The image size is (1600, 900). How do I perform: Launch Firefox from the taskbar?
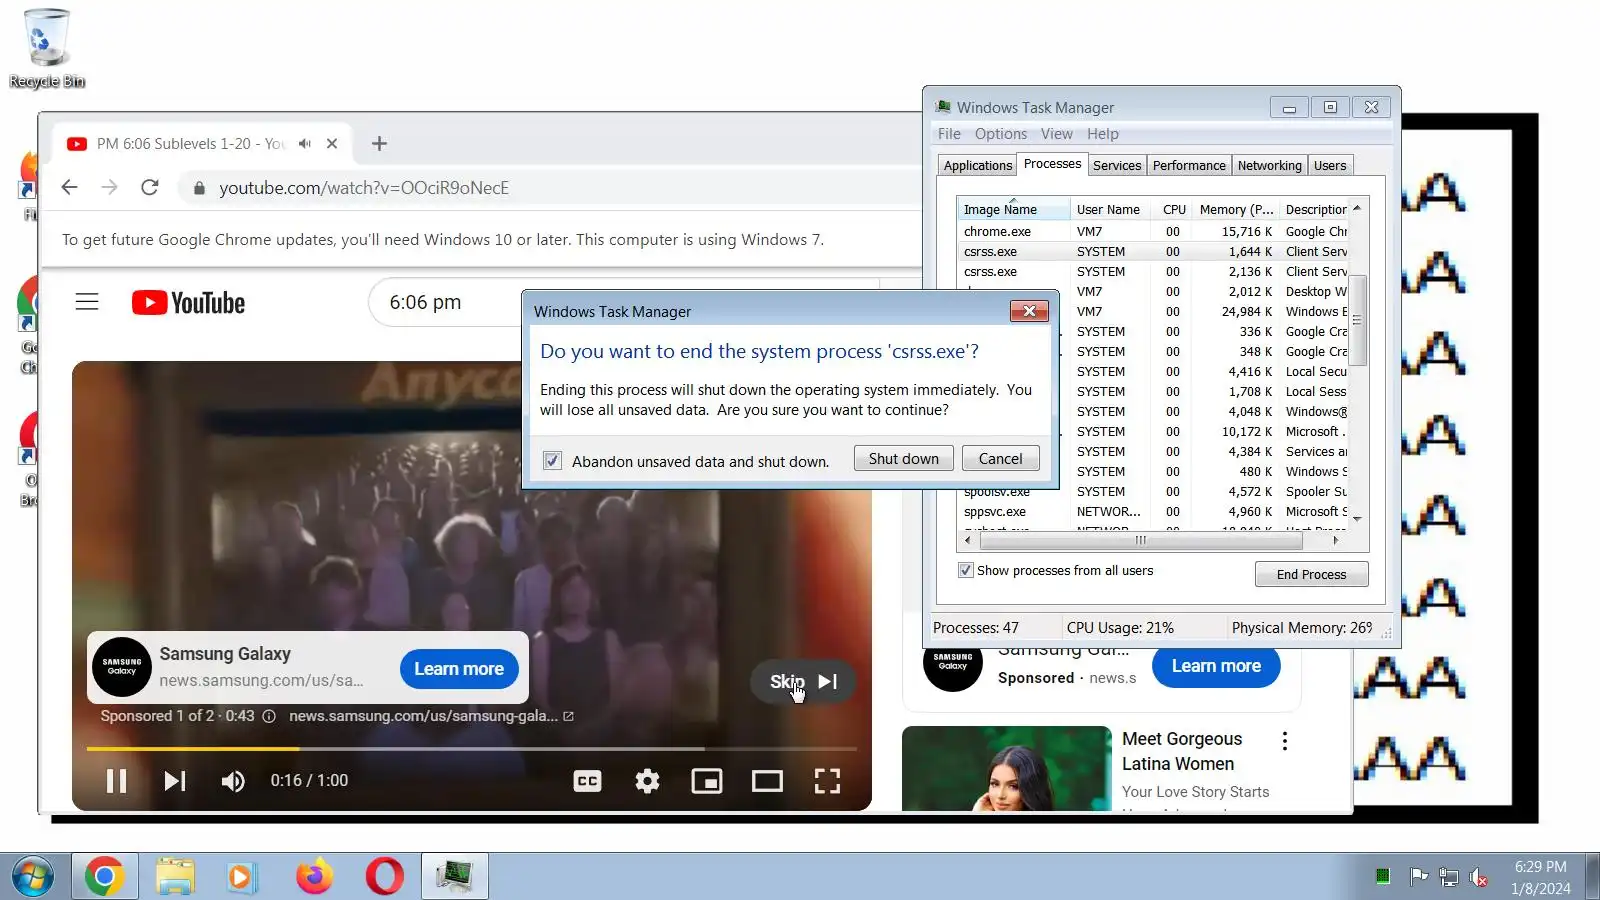point(315,877)
